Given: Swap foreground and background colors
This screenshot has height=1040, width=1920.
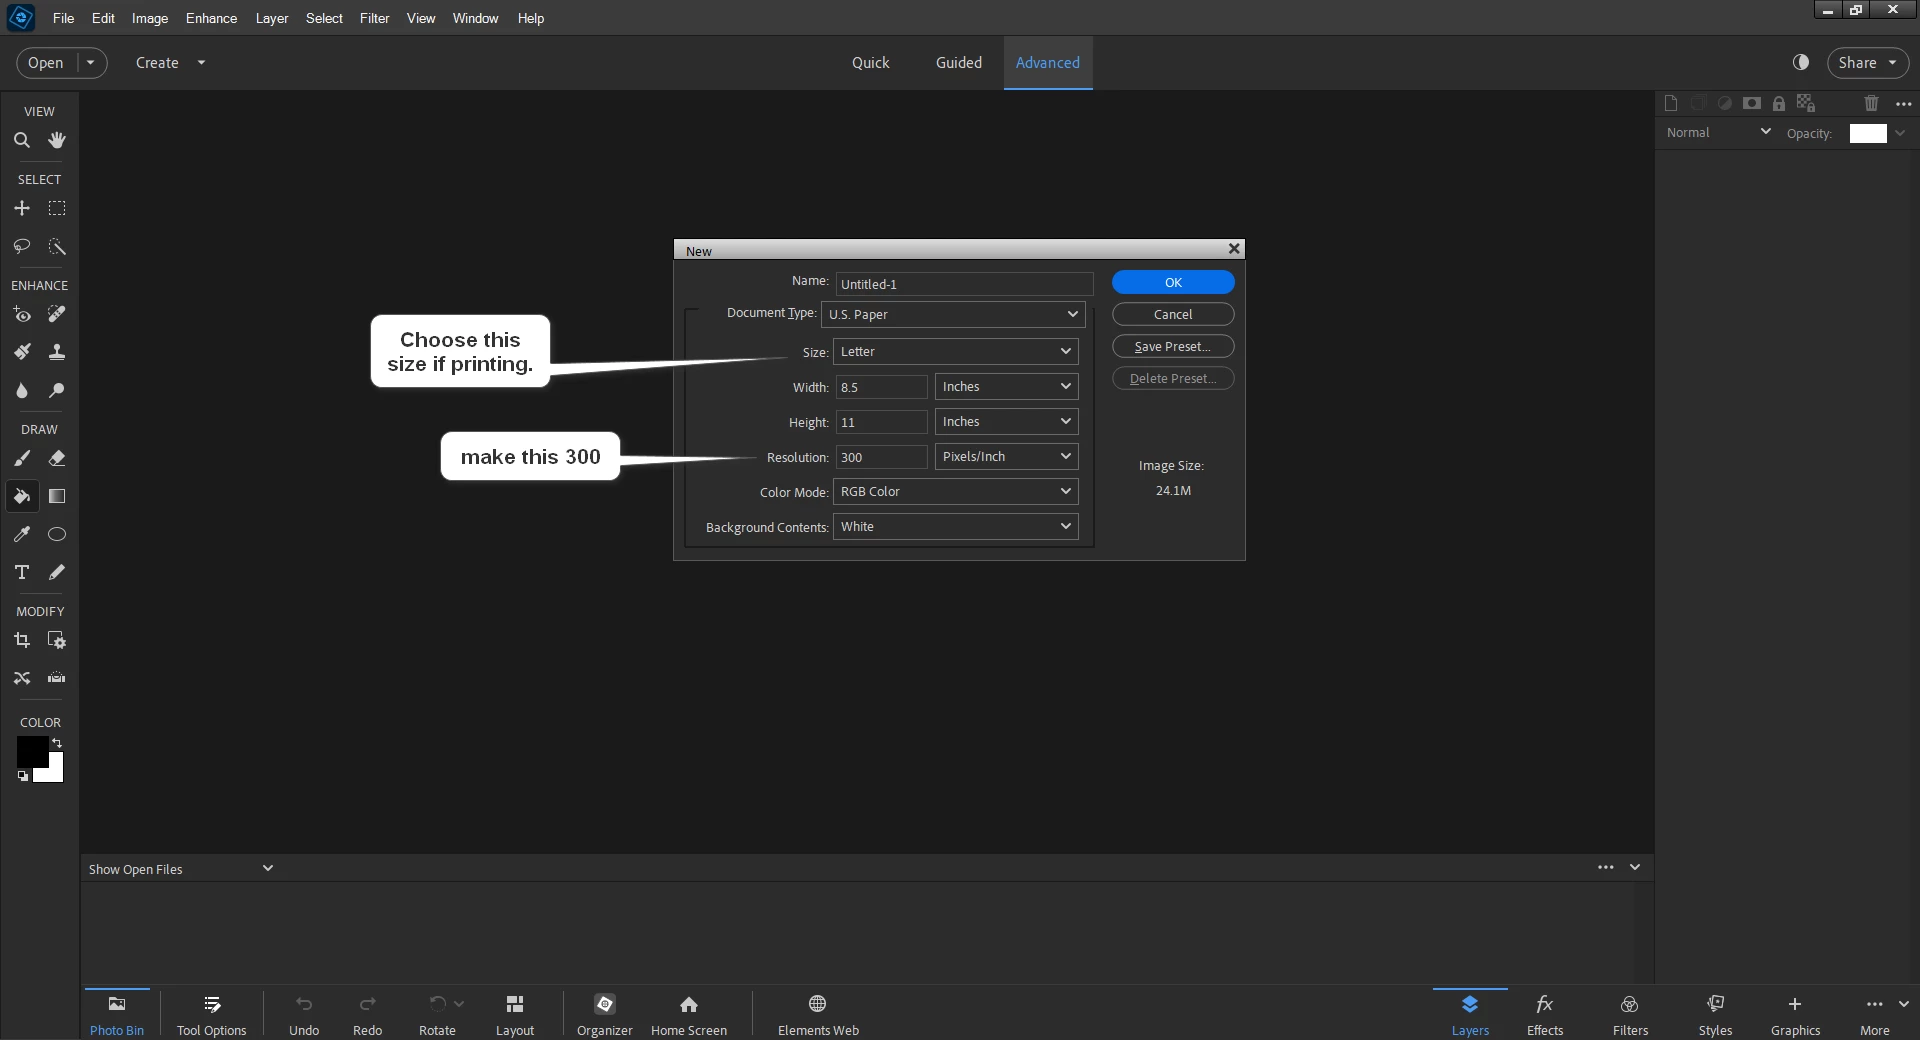Looking at the screenshot, I should tap(57, 743).
